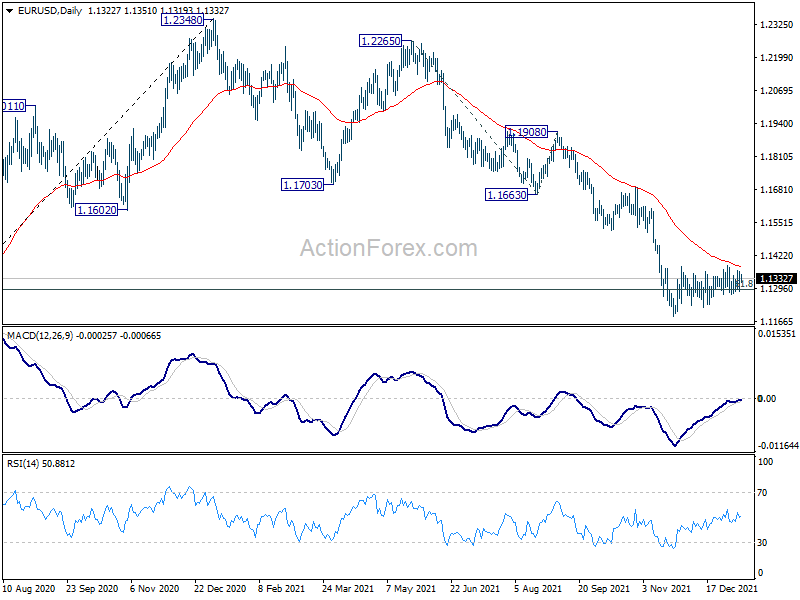Click the RSI(14) 50.8812 indicator label
Viewport: 800px width, 600px height.
point(41,464)
